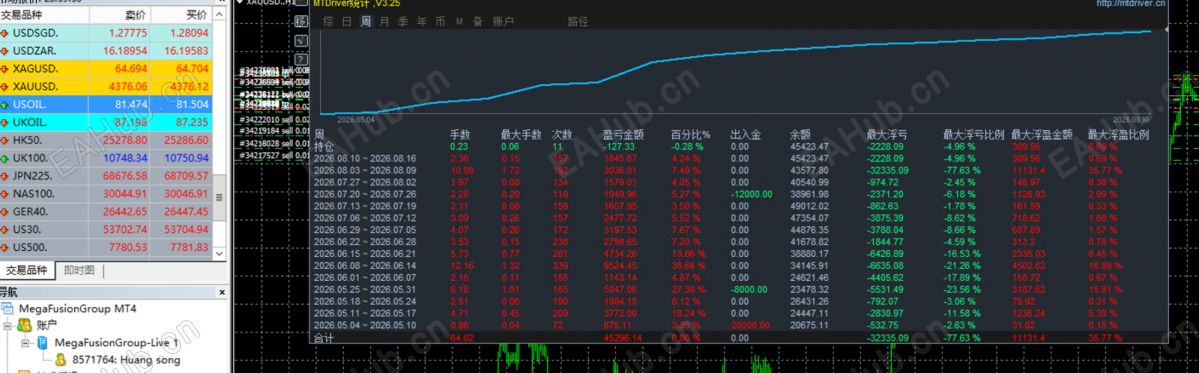Click the MegaFusionGroup-Live 1 server icon
The image size is (1199, 373).
[x=43, y=343]
